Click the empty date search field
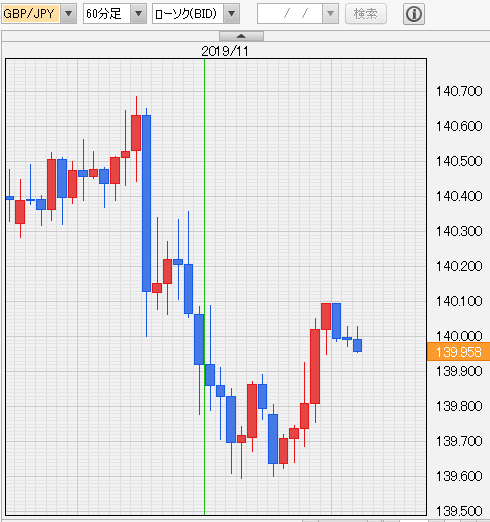The height and width of the screenshot is (522, 490). click(x=290, y=14)
